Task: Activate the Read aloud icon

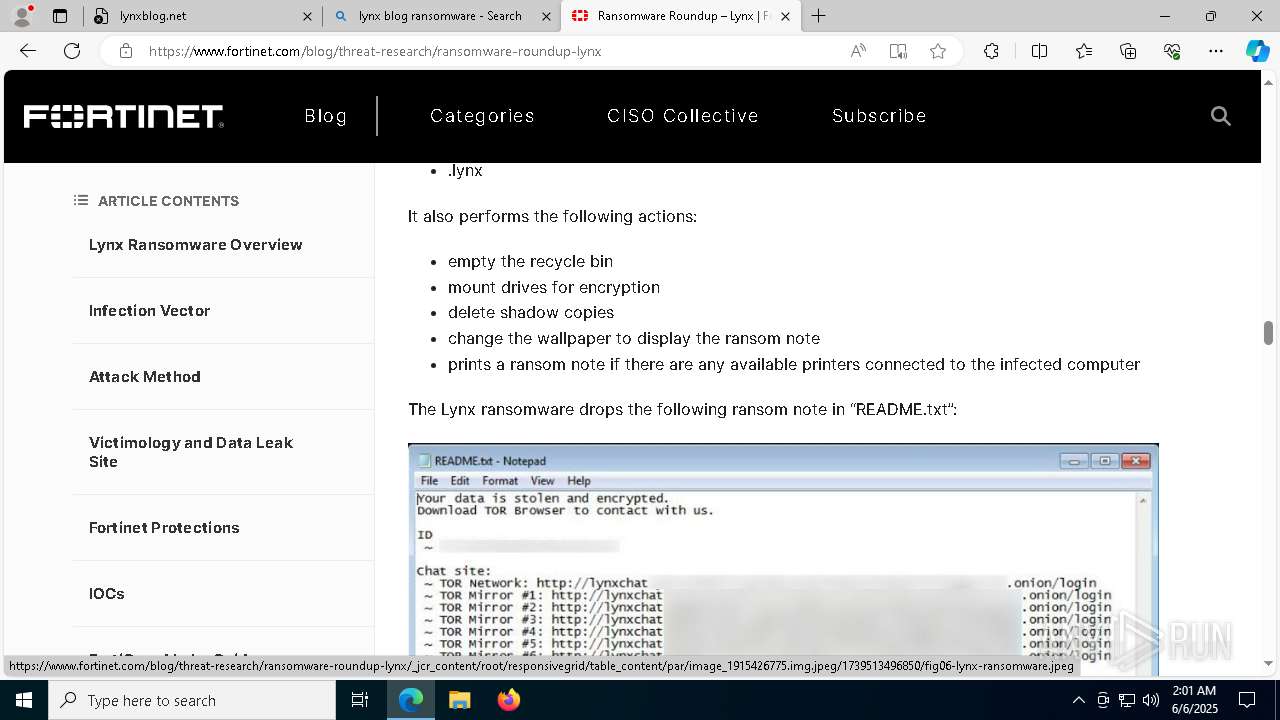Action: (858, 51)
